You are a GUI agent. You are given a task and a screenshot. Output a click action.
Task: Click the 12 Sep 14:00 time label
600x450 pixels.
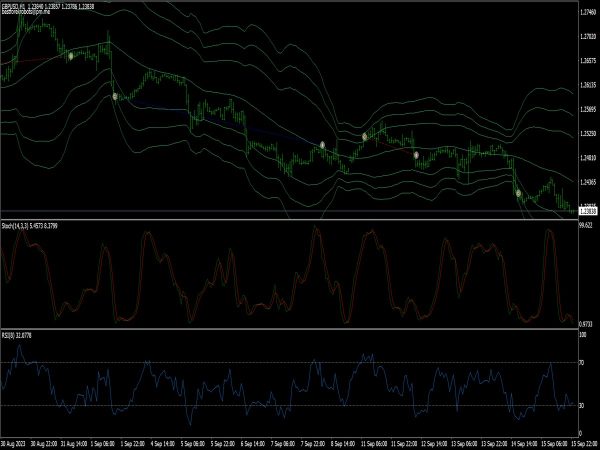click(x=434, y=444)
